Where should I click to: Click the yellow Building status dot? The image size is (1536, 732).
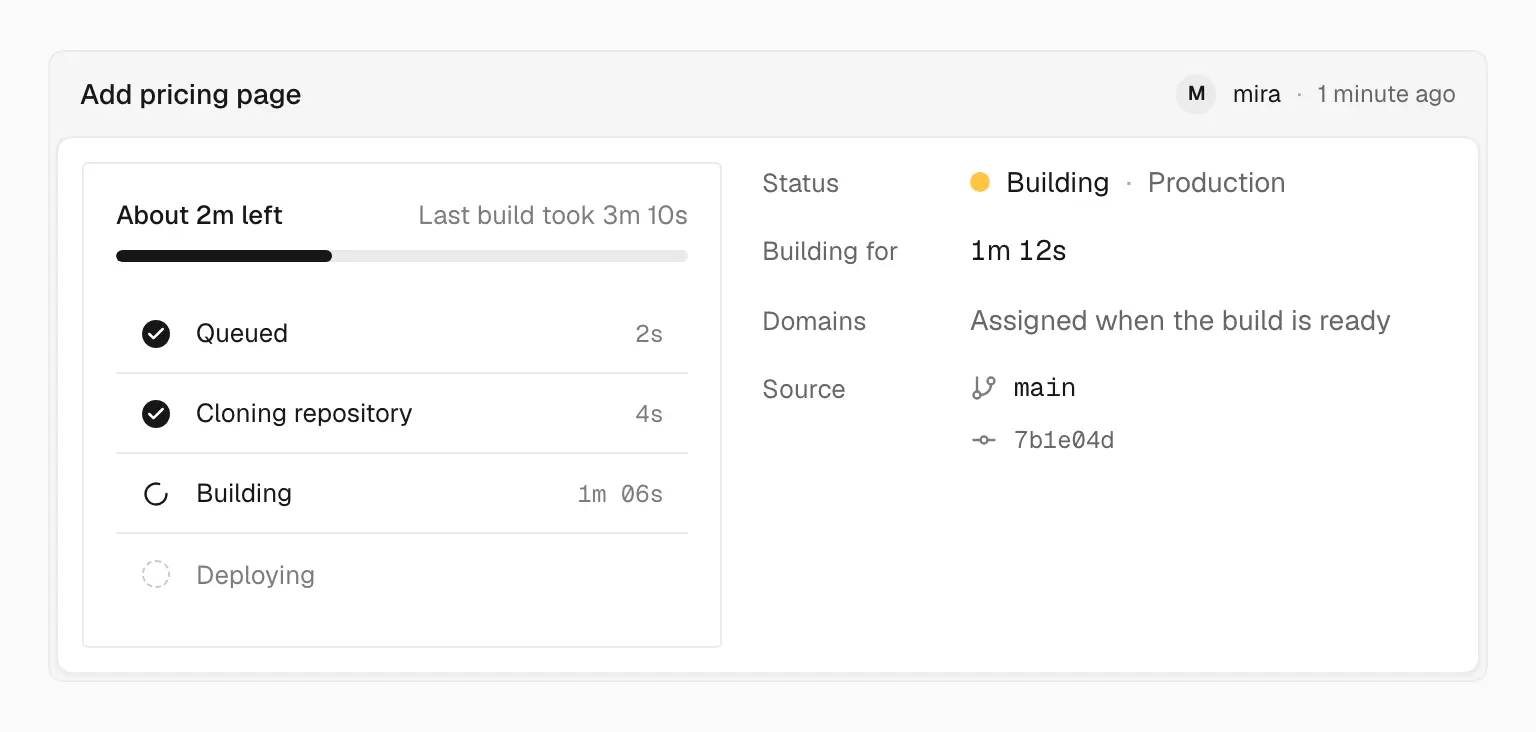[x=980, y=182]
